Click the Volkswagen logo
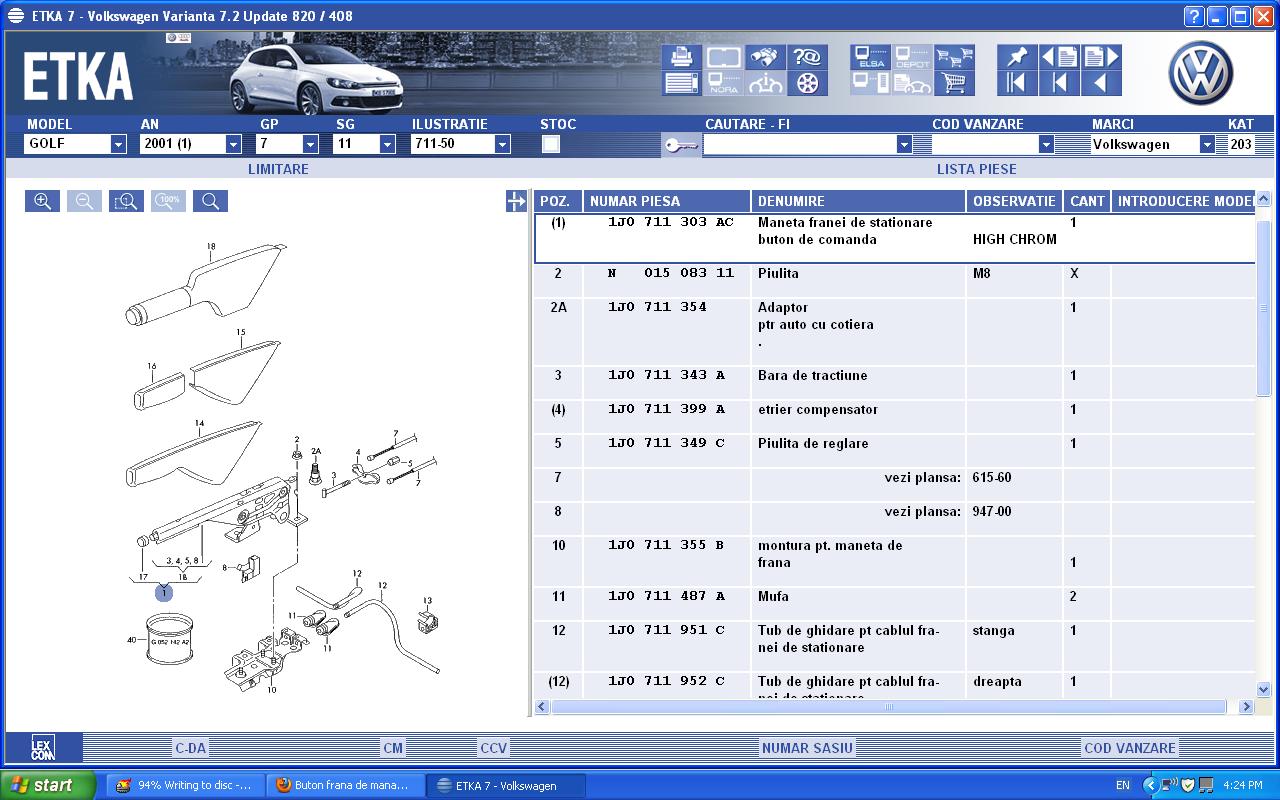Viewport: 1280px width, 800px height. pos(1201,73)
